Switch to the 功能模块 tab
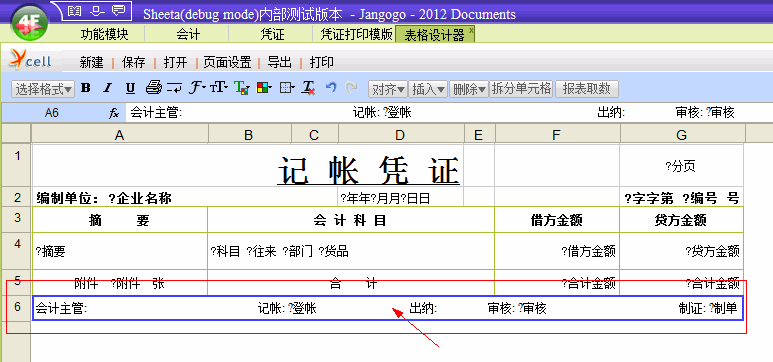This screenshot has height=362, width=773. pyautogui.click(x=105, y=34)
